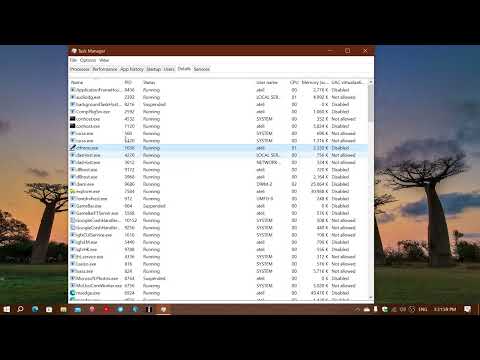Open the Options menu
The image size is (480, 360).
click(88, 60)
